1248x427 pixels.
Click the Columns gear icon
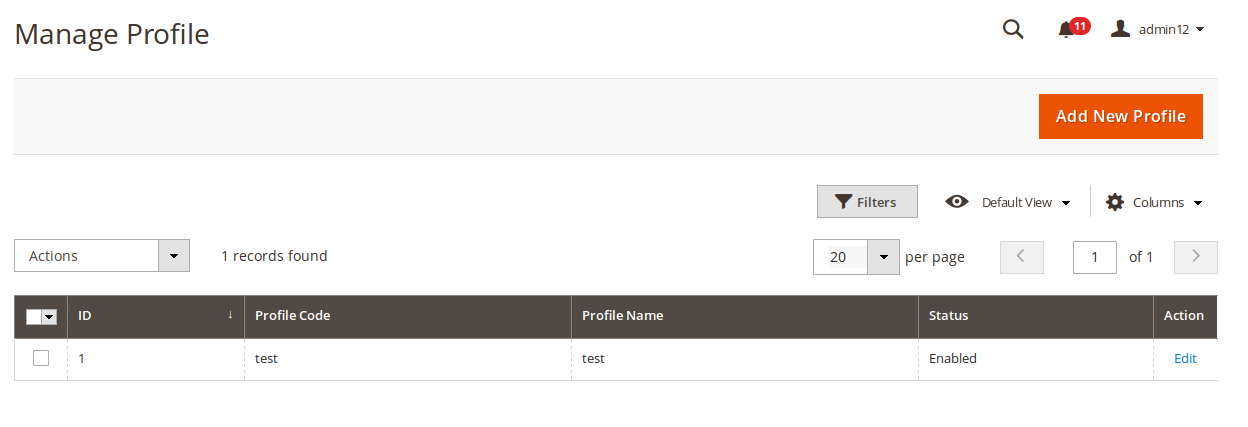tap(1115, 202)
